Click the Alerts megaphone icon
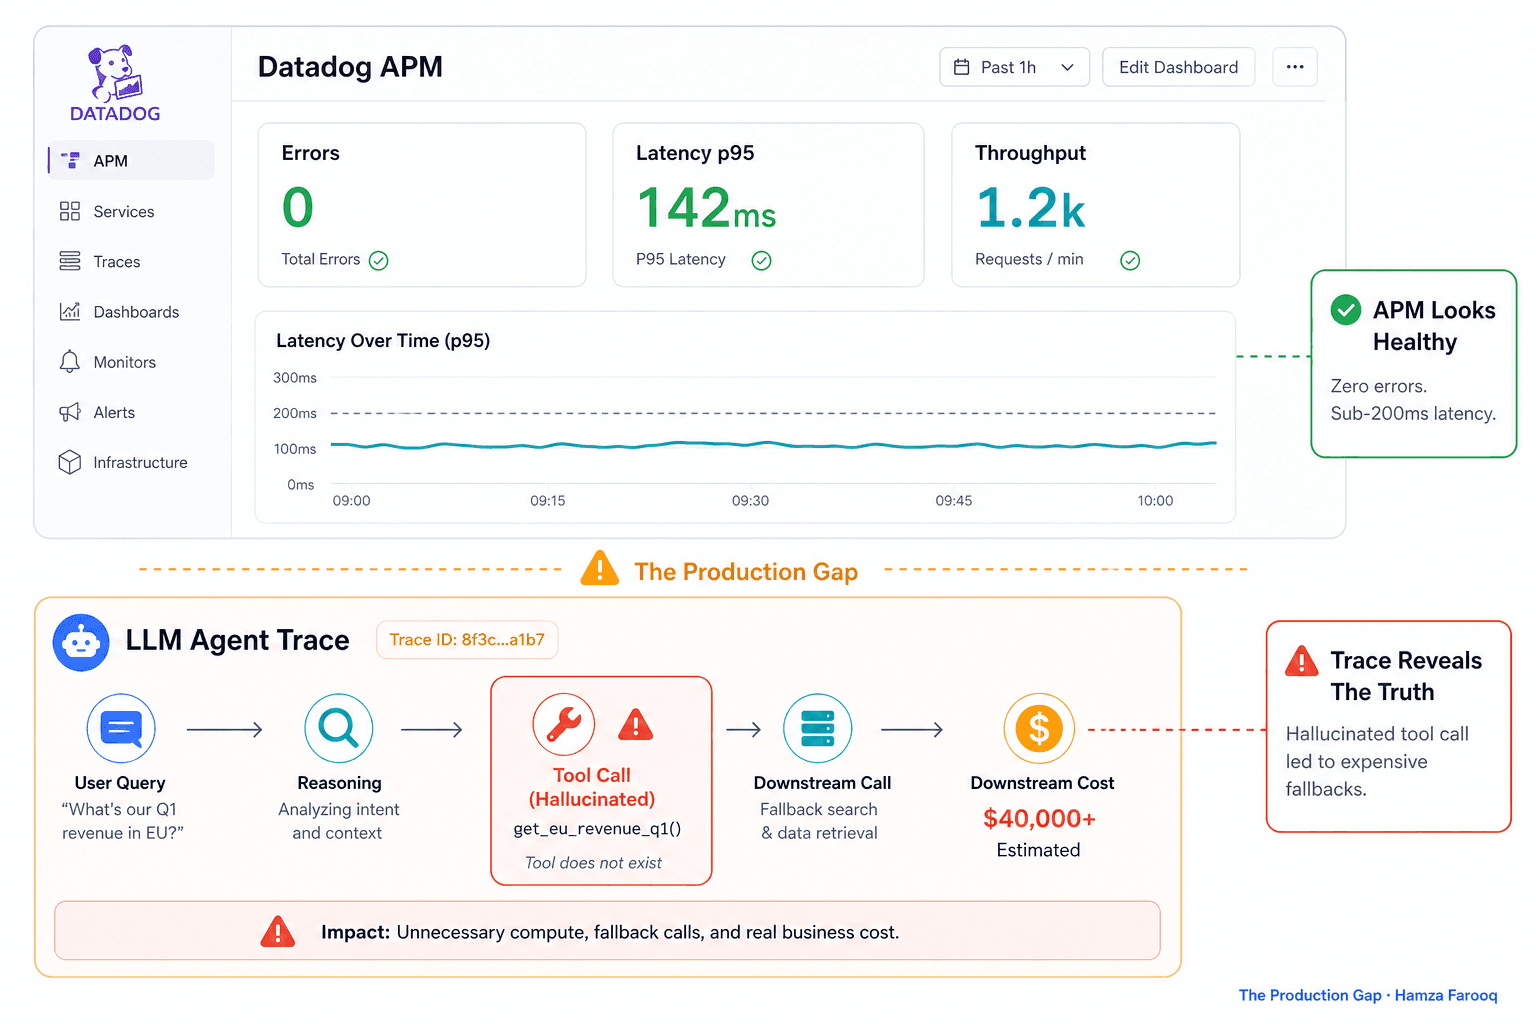This screenshot has height=1024, width=1536. (x=70, y=412)
